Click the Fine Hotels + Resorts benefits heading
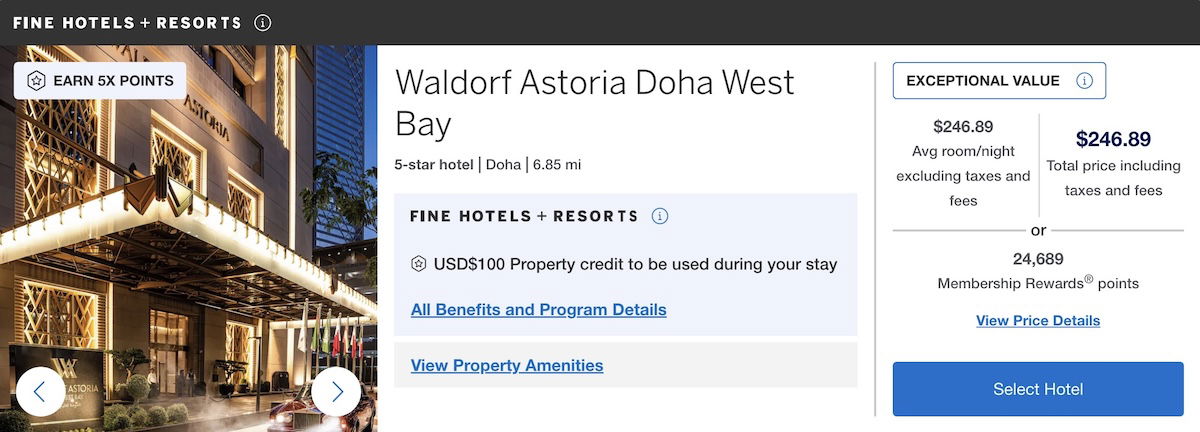This screenshot has height=432, width=1200. (524, 216)
